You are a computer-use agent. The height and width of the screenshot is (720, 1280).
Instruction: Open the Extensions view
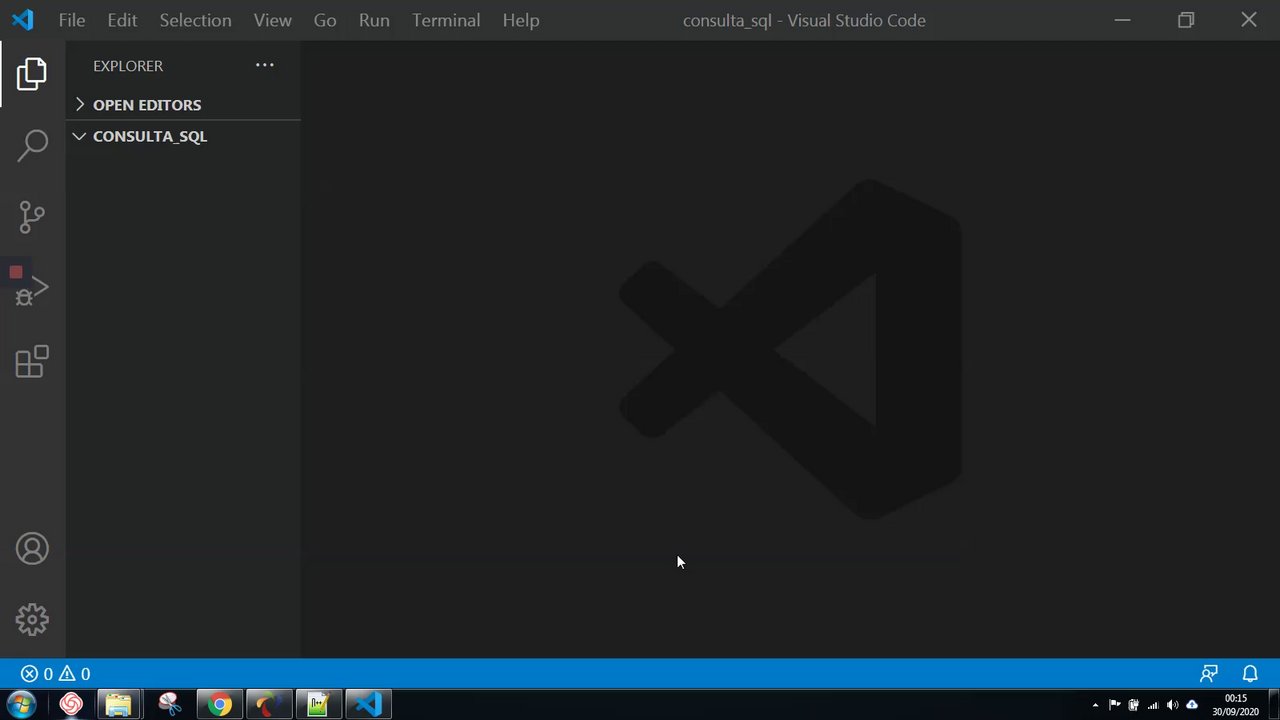point(32,362)
